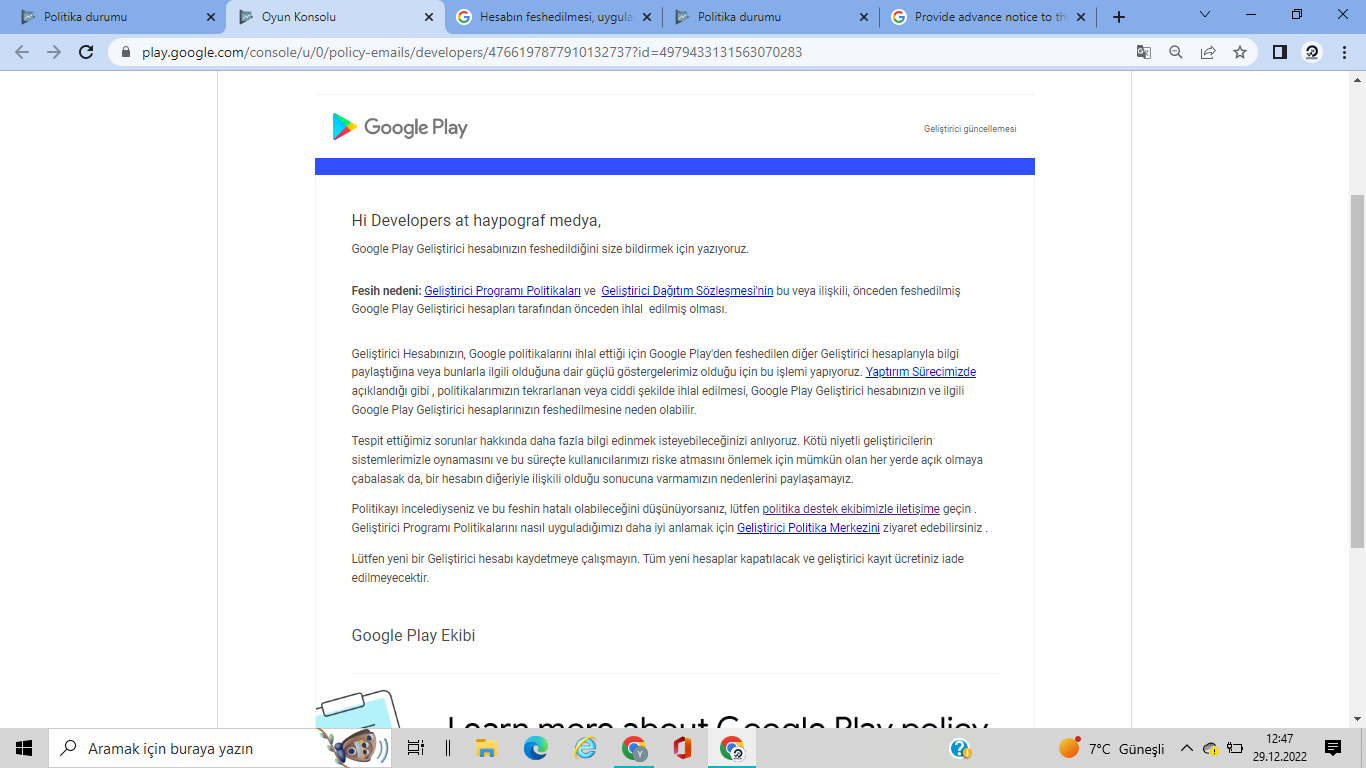Image resolution: width=1366 pixels, height=768 pixels.
Task: Click the owl search highlights image
Action: 354,748
